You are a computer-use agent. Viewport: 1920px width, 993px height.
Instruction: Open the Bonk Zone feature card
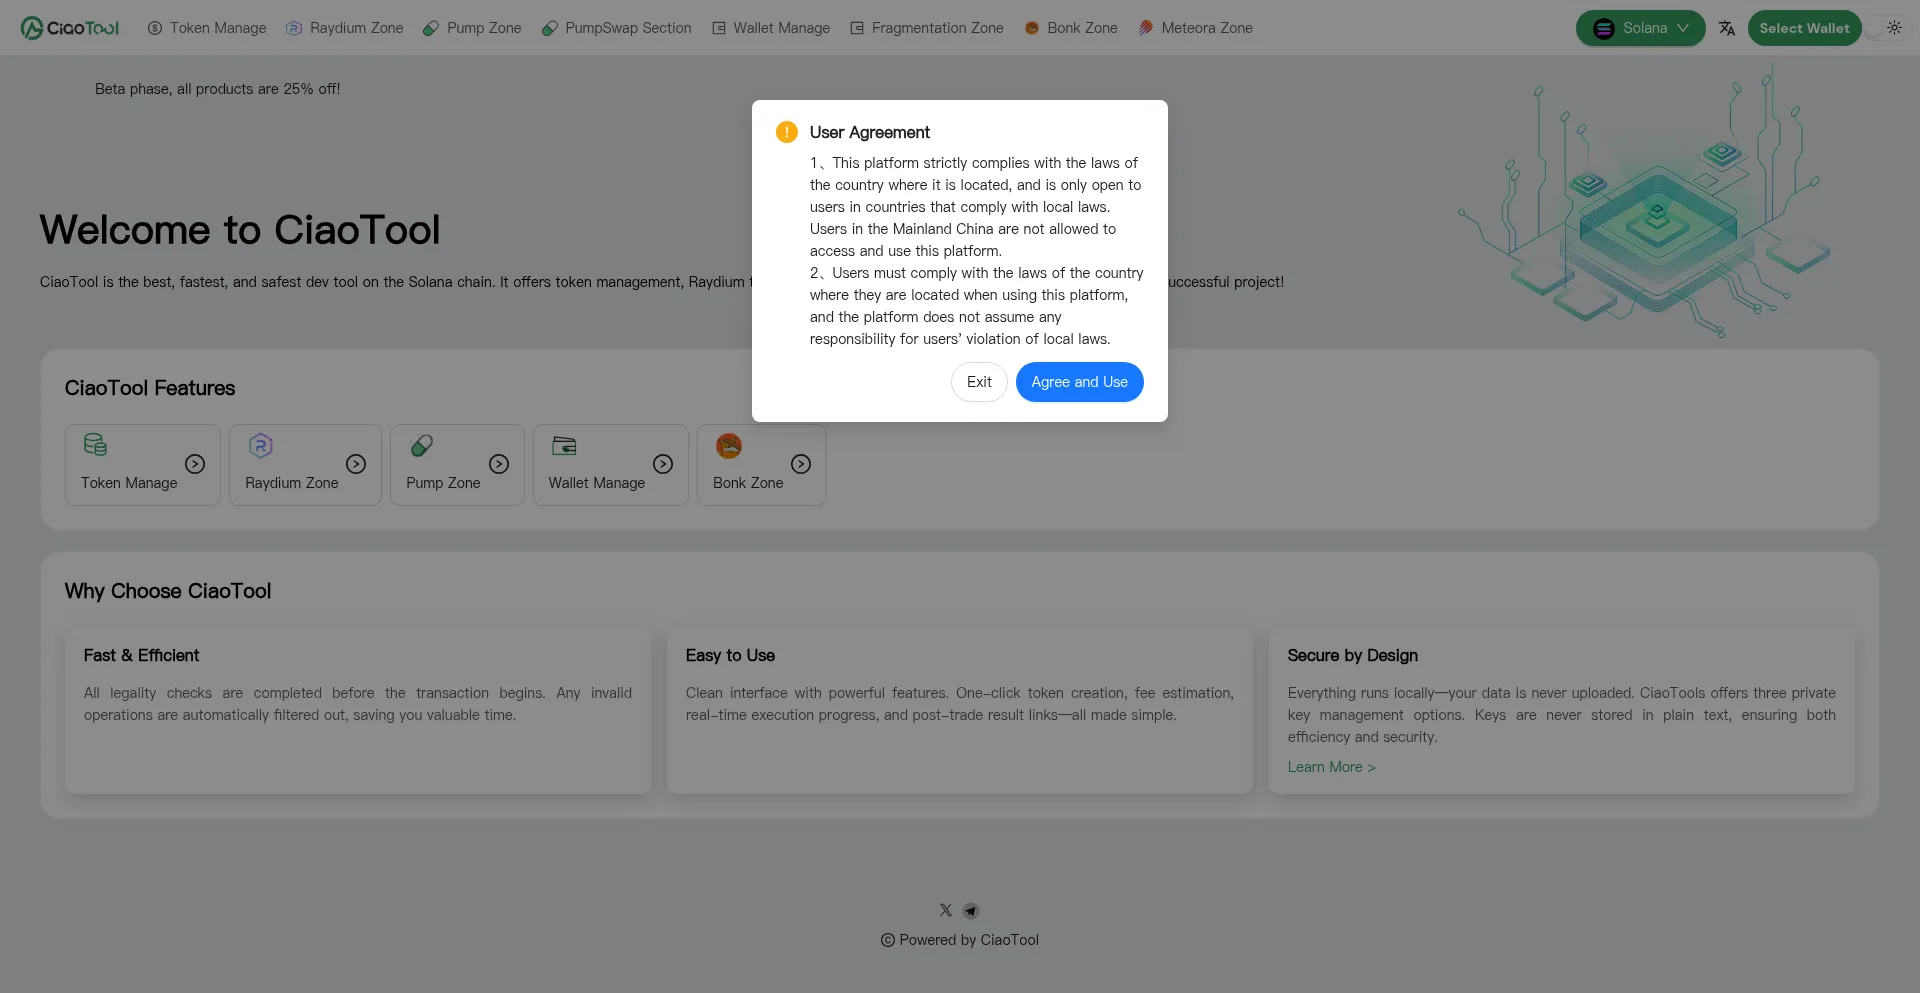point(762,465)
